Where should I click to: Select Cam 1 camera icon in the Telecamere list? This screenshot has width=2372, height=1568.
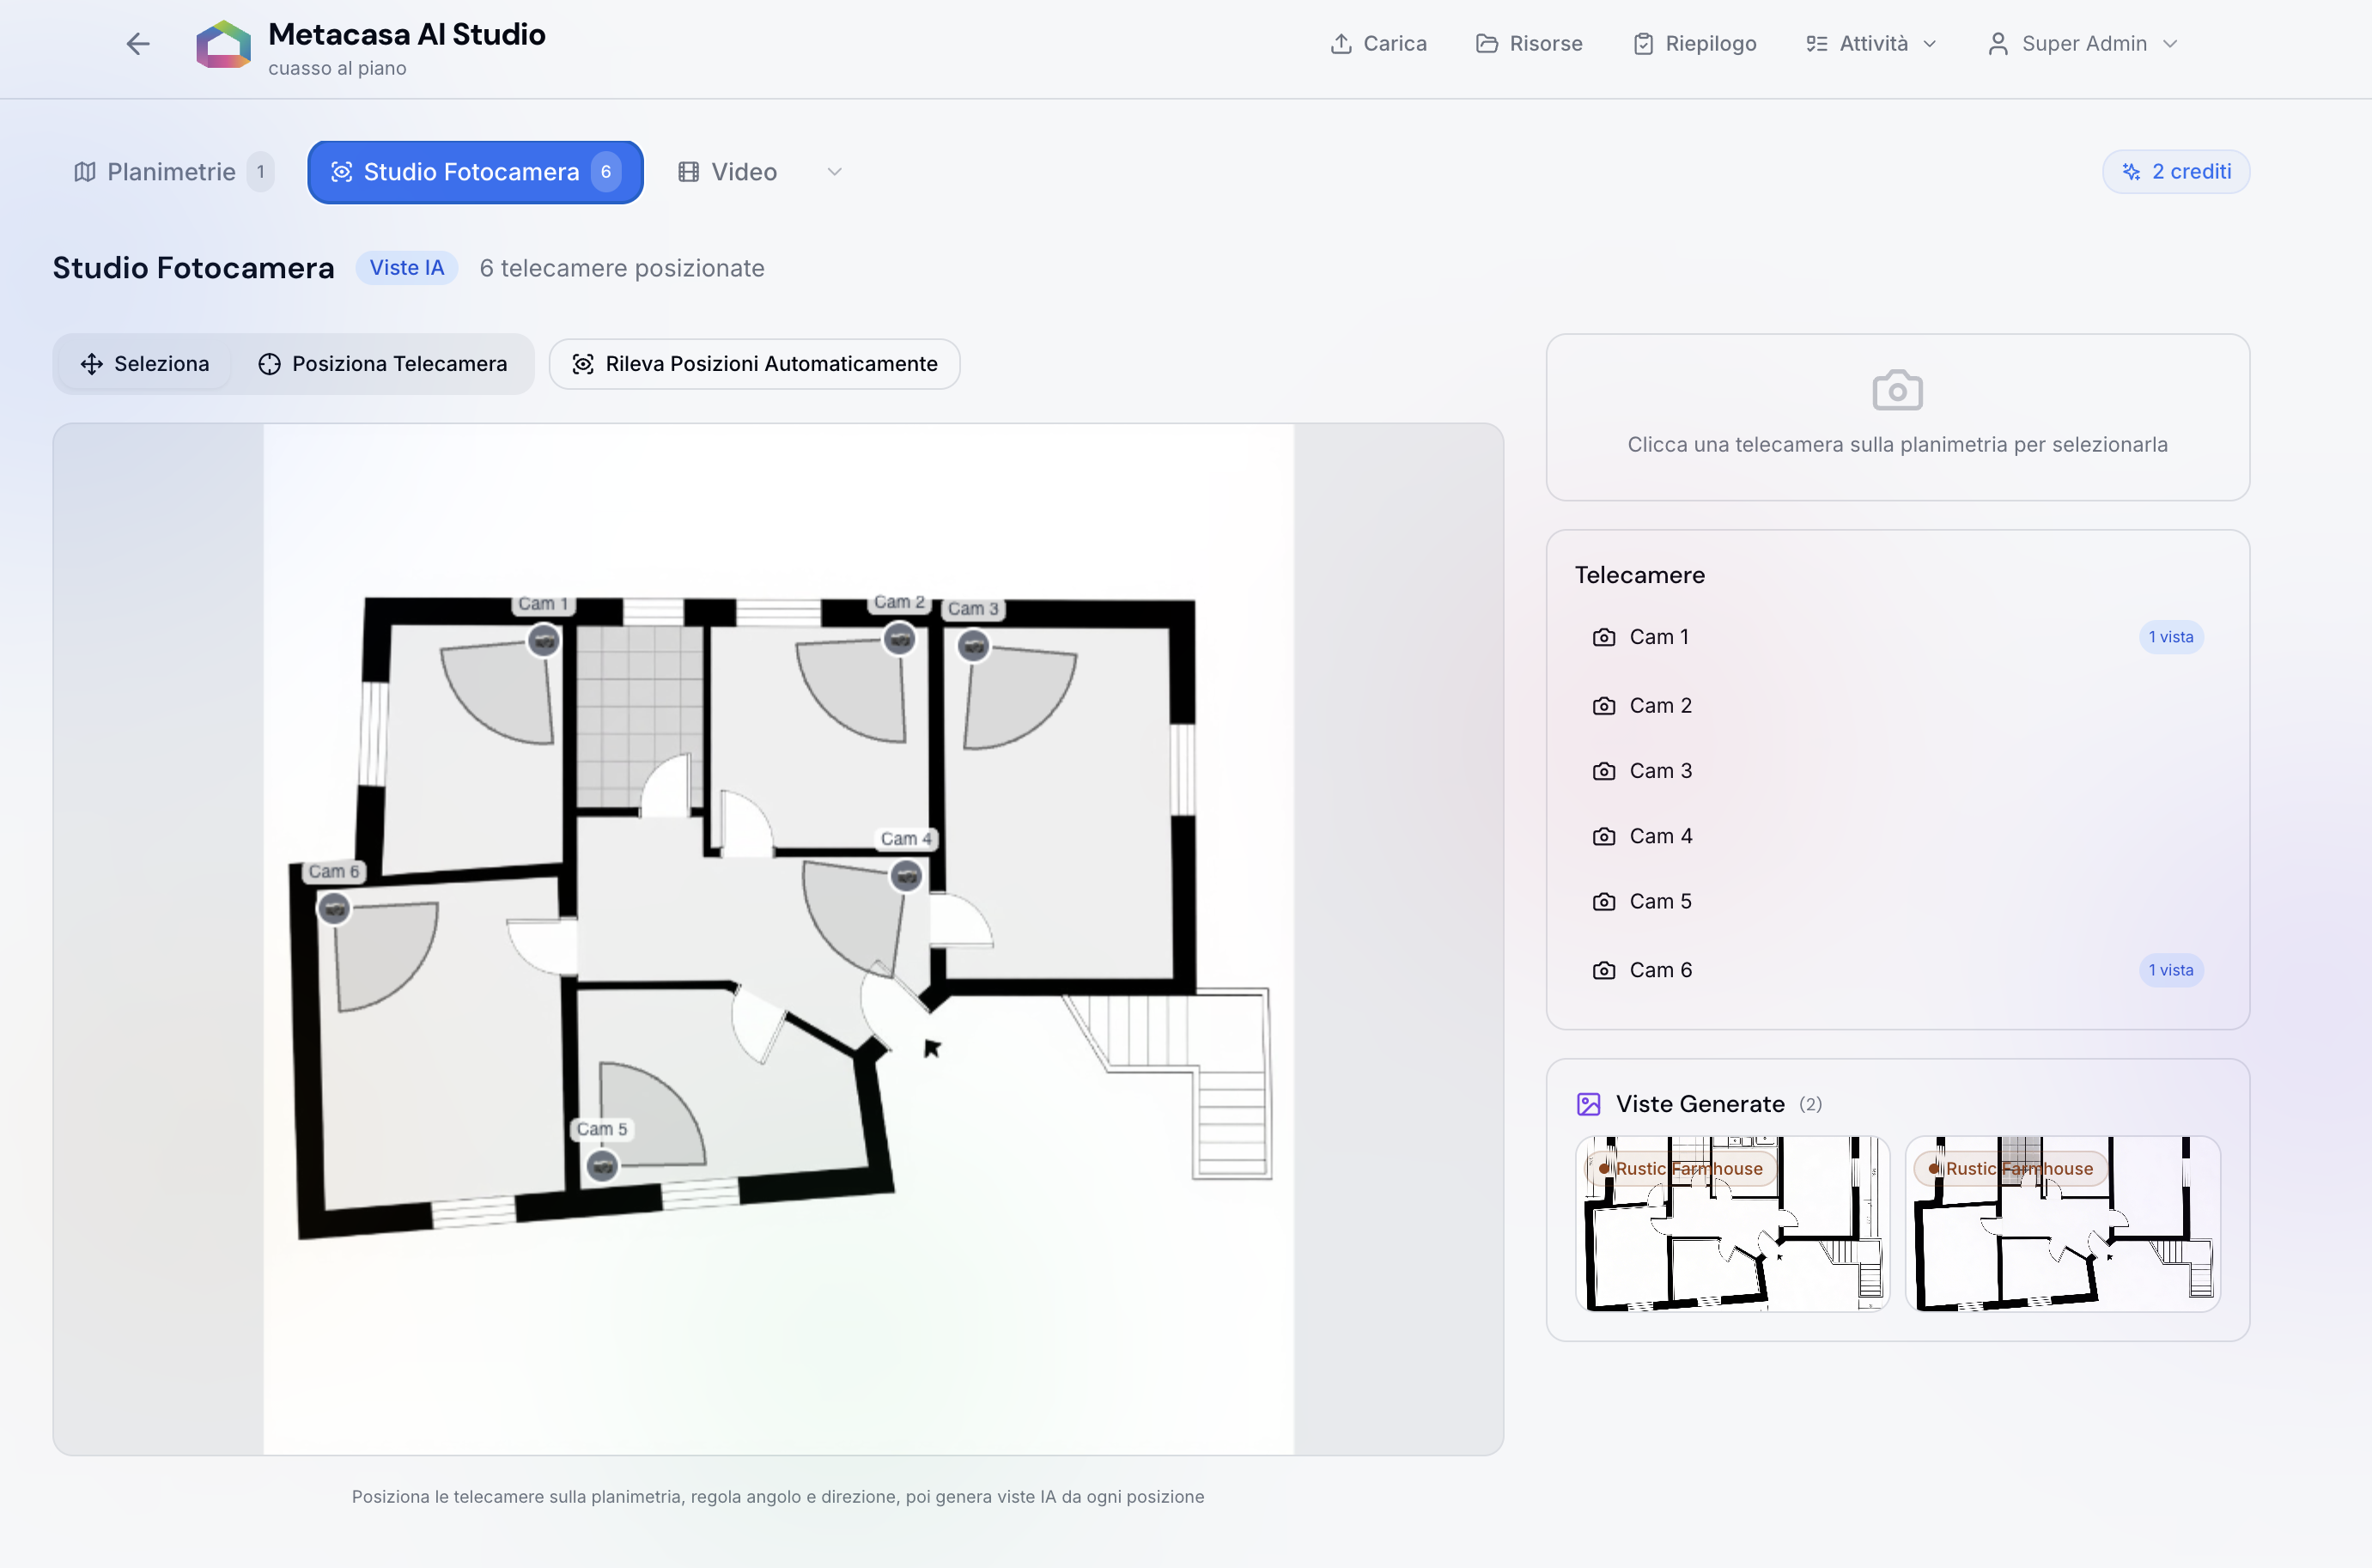[1603, 636]
